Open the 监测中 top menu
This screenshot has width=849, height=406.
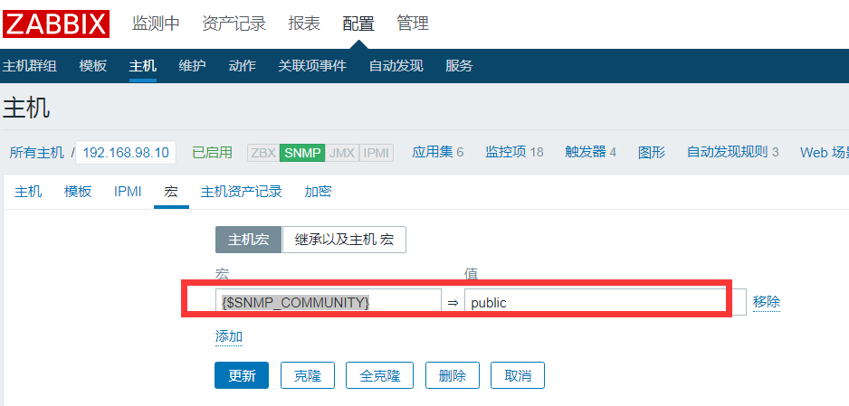(x=156, y=24)
